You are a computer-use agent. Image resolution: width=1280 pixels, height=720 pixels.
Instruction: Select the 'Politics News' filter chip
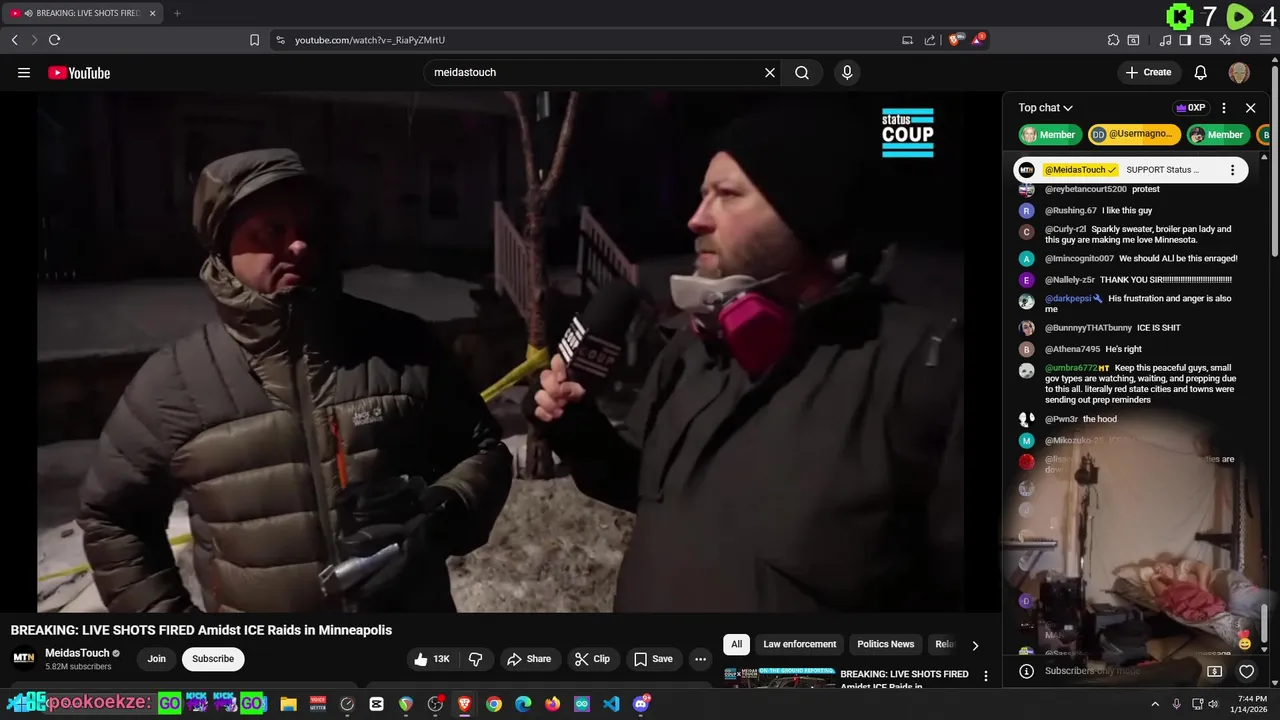coord(885,644)
